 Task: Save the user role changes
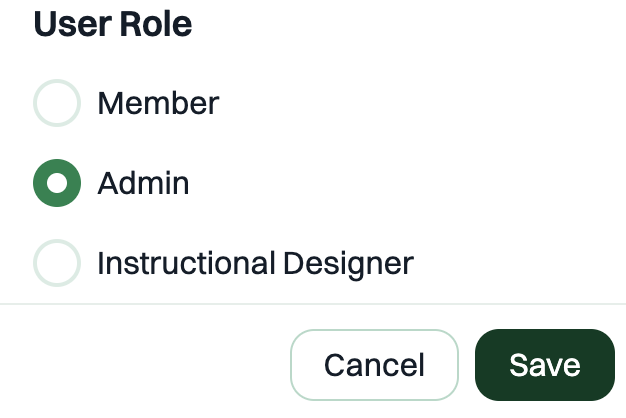[545, 365]
